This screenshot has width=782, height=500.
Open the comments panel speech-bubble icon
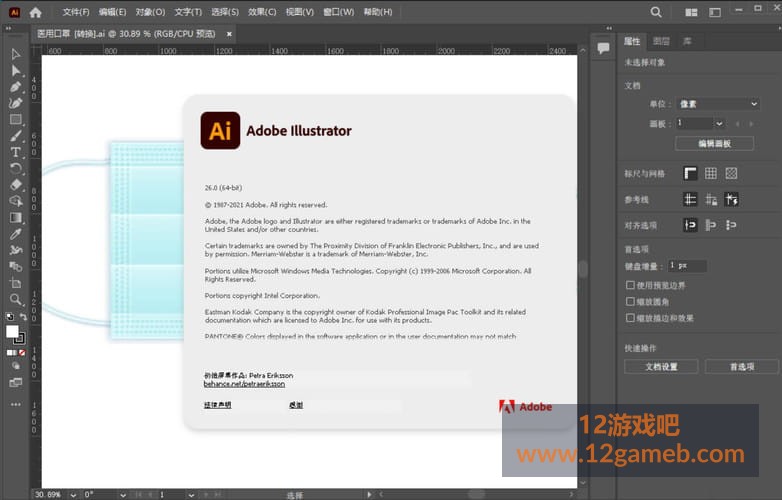point(603,48)
